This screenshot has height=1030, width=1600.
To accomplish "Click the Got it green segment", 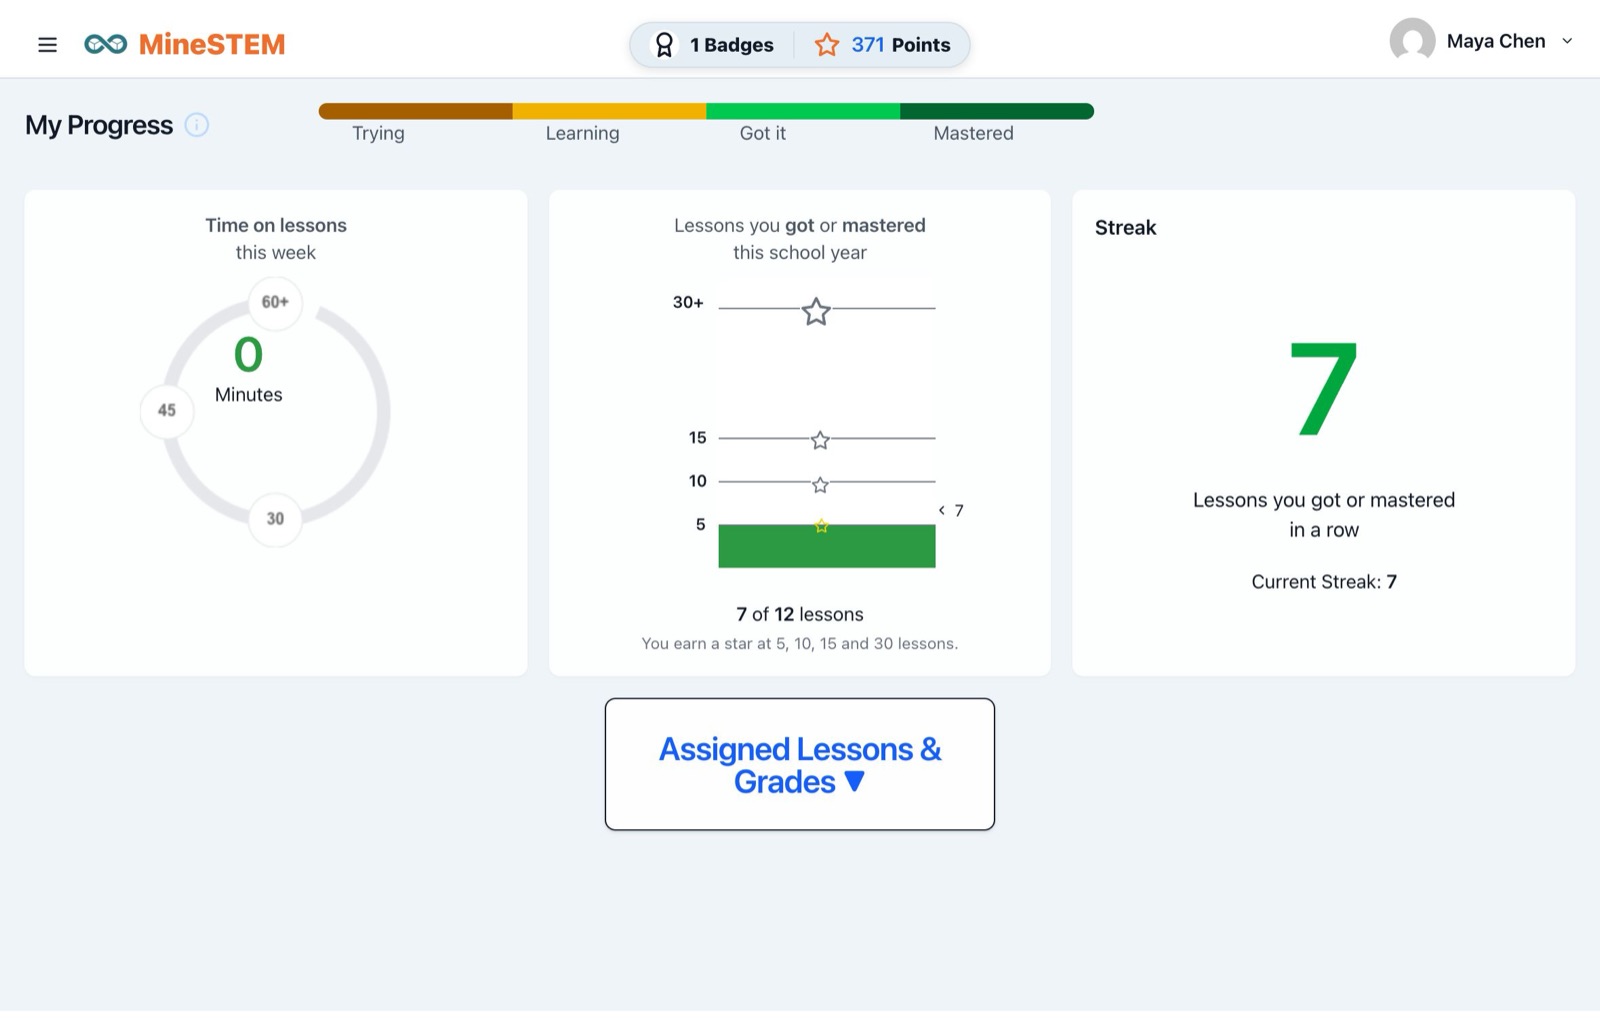I will [803, 111].
